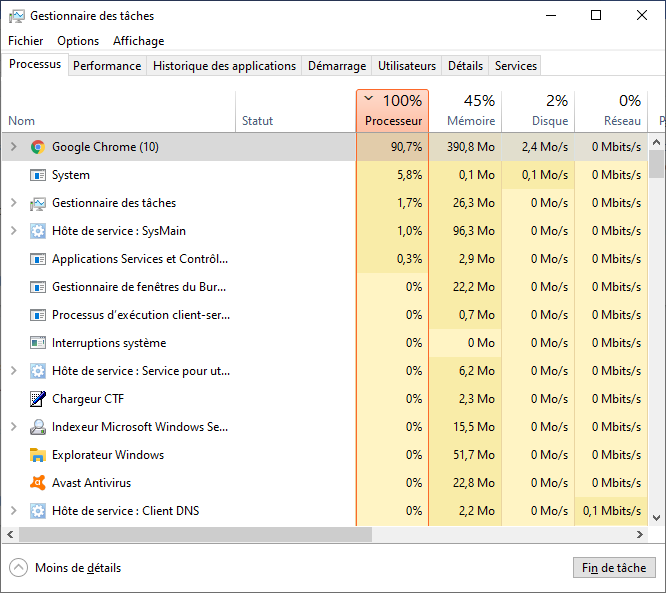Expand Hôte de service Client DNS
Screen dimensions: 666x593
tap(14, 511)
